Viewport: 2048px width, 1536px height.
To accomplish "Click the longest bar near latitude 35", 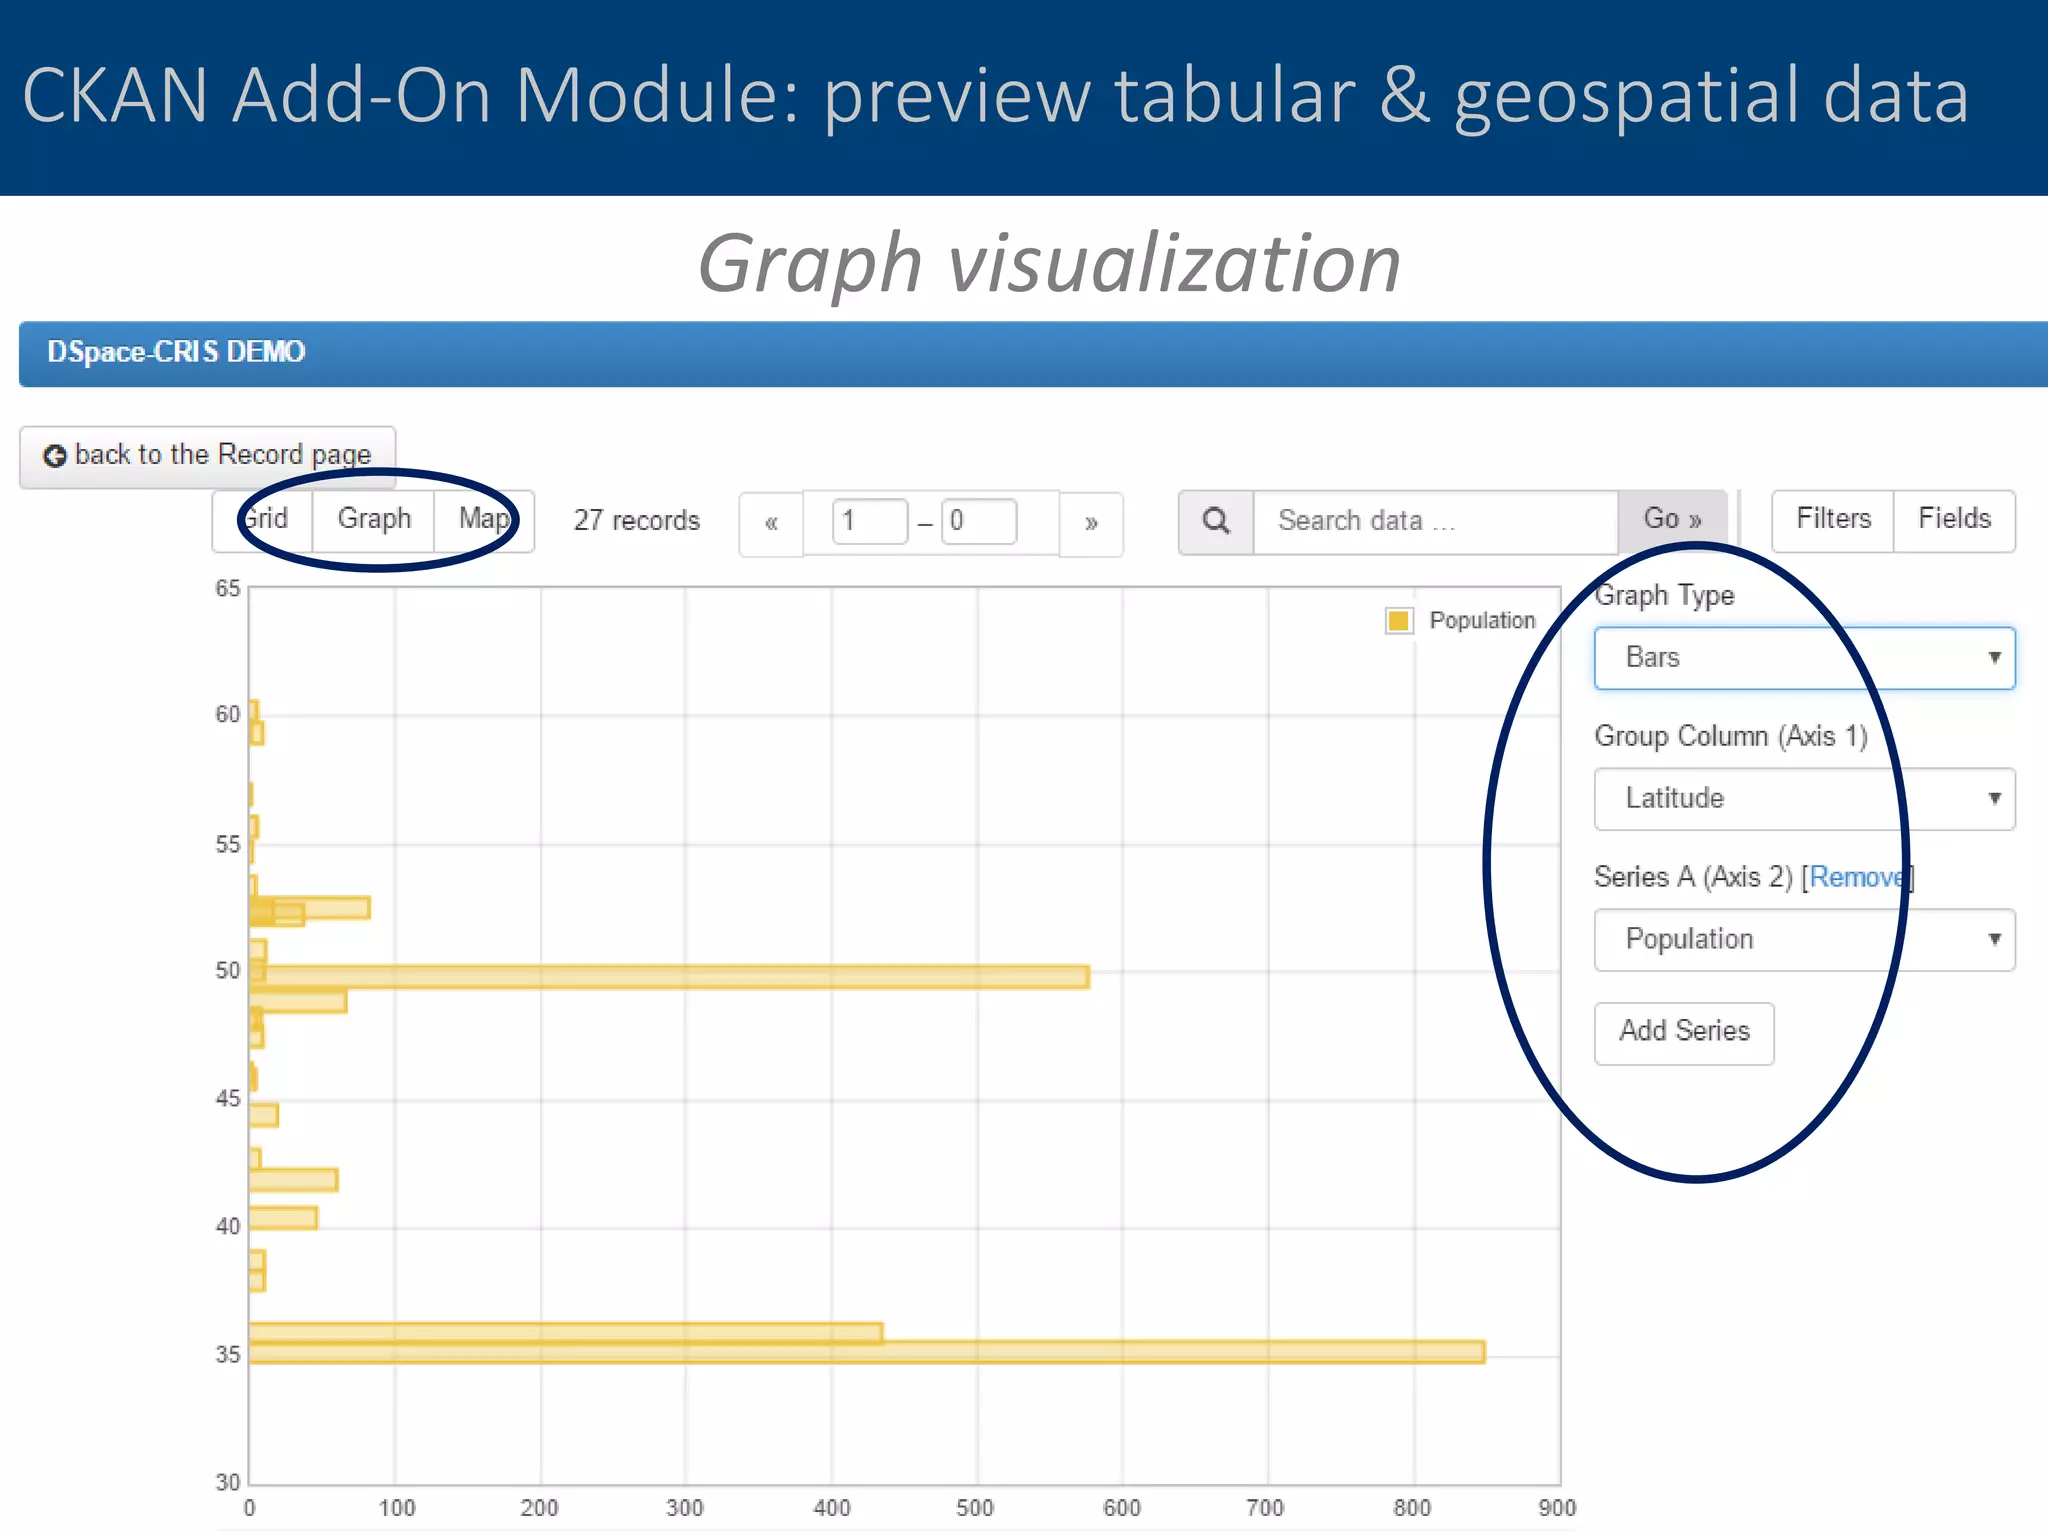I will point(866,1352).
